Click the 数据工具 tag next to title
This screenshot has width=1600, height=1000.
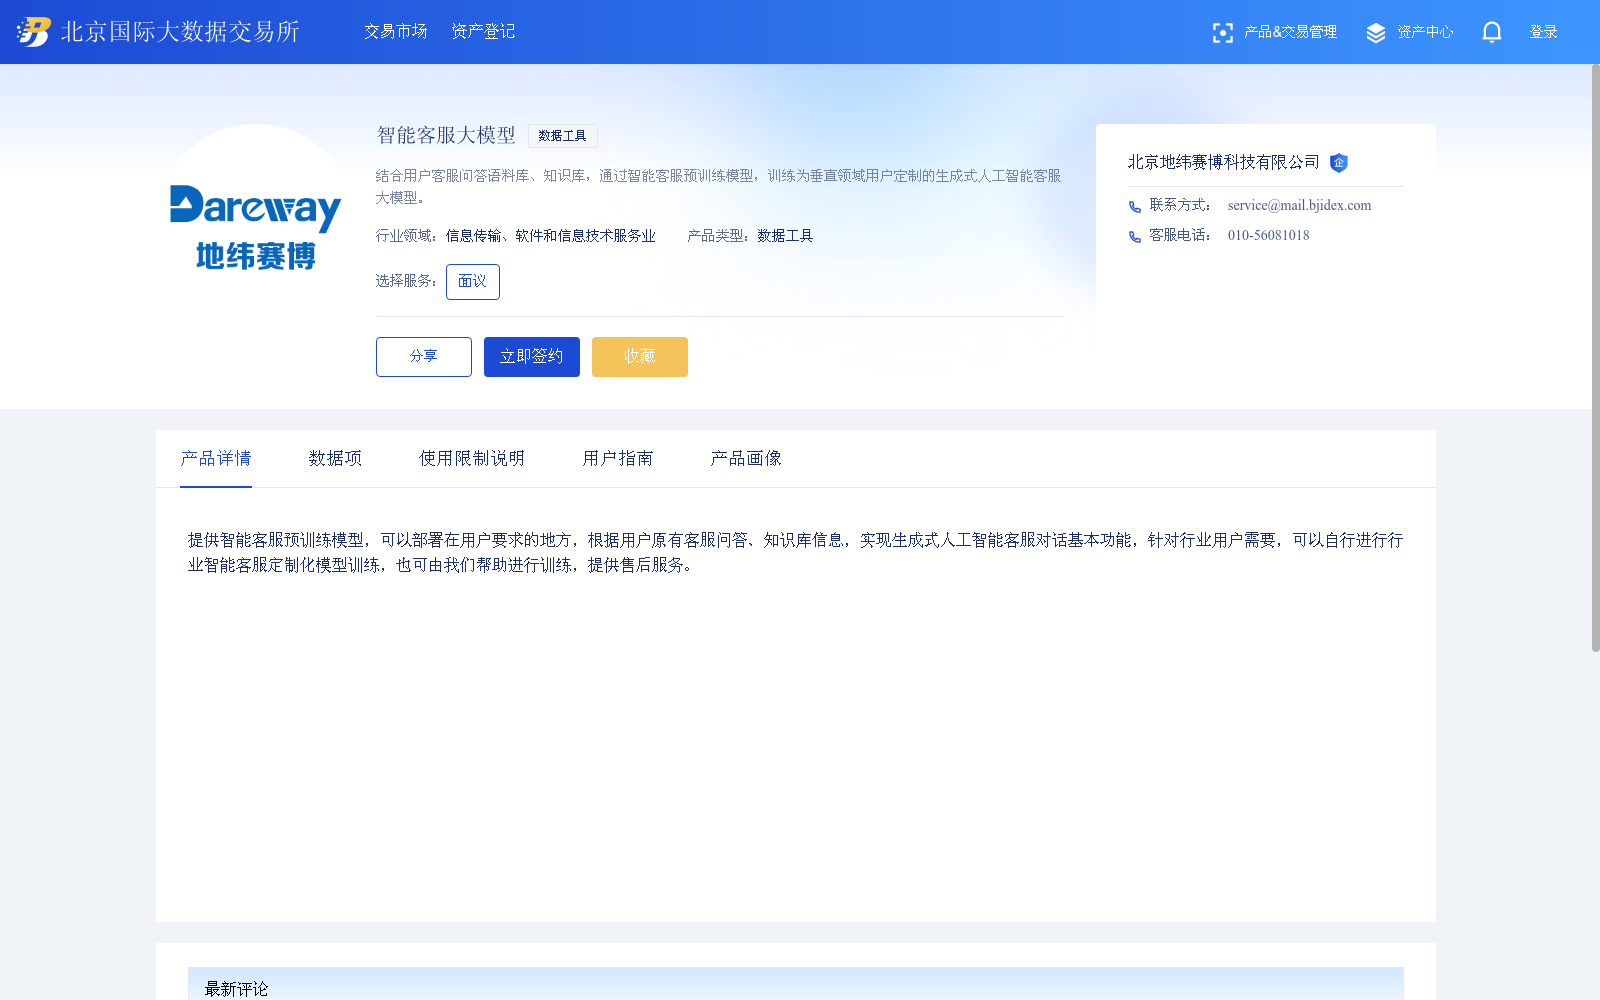(x=563, y=136)
